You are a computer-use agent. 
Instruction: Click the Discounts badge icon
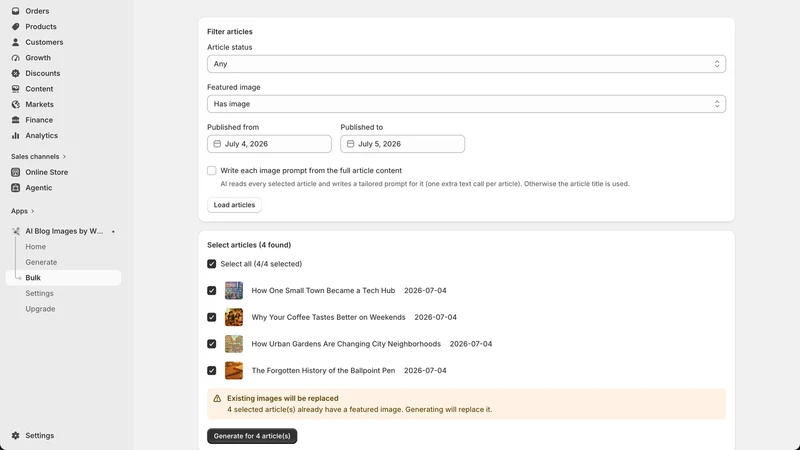[x=15, y=73]
